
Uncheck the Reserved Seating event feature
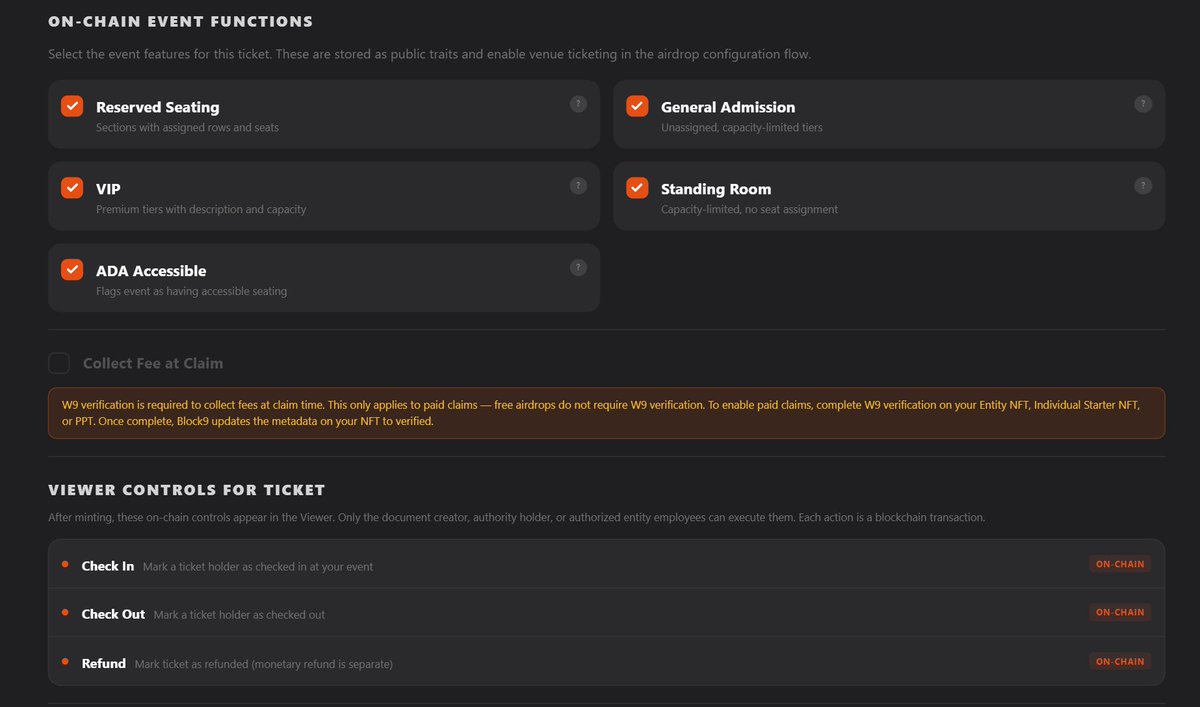[x=71, y=104]
